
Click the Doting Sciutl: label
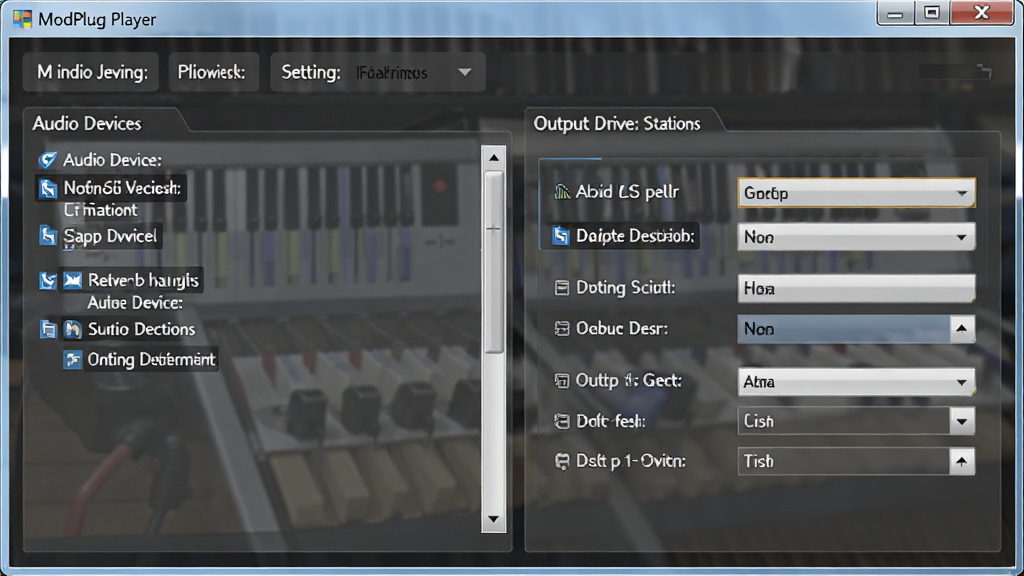point(625,287)
